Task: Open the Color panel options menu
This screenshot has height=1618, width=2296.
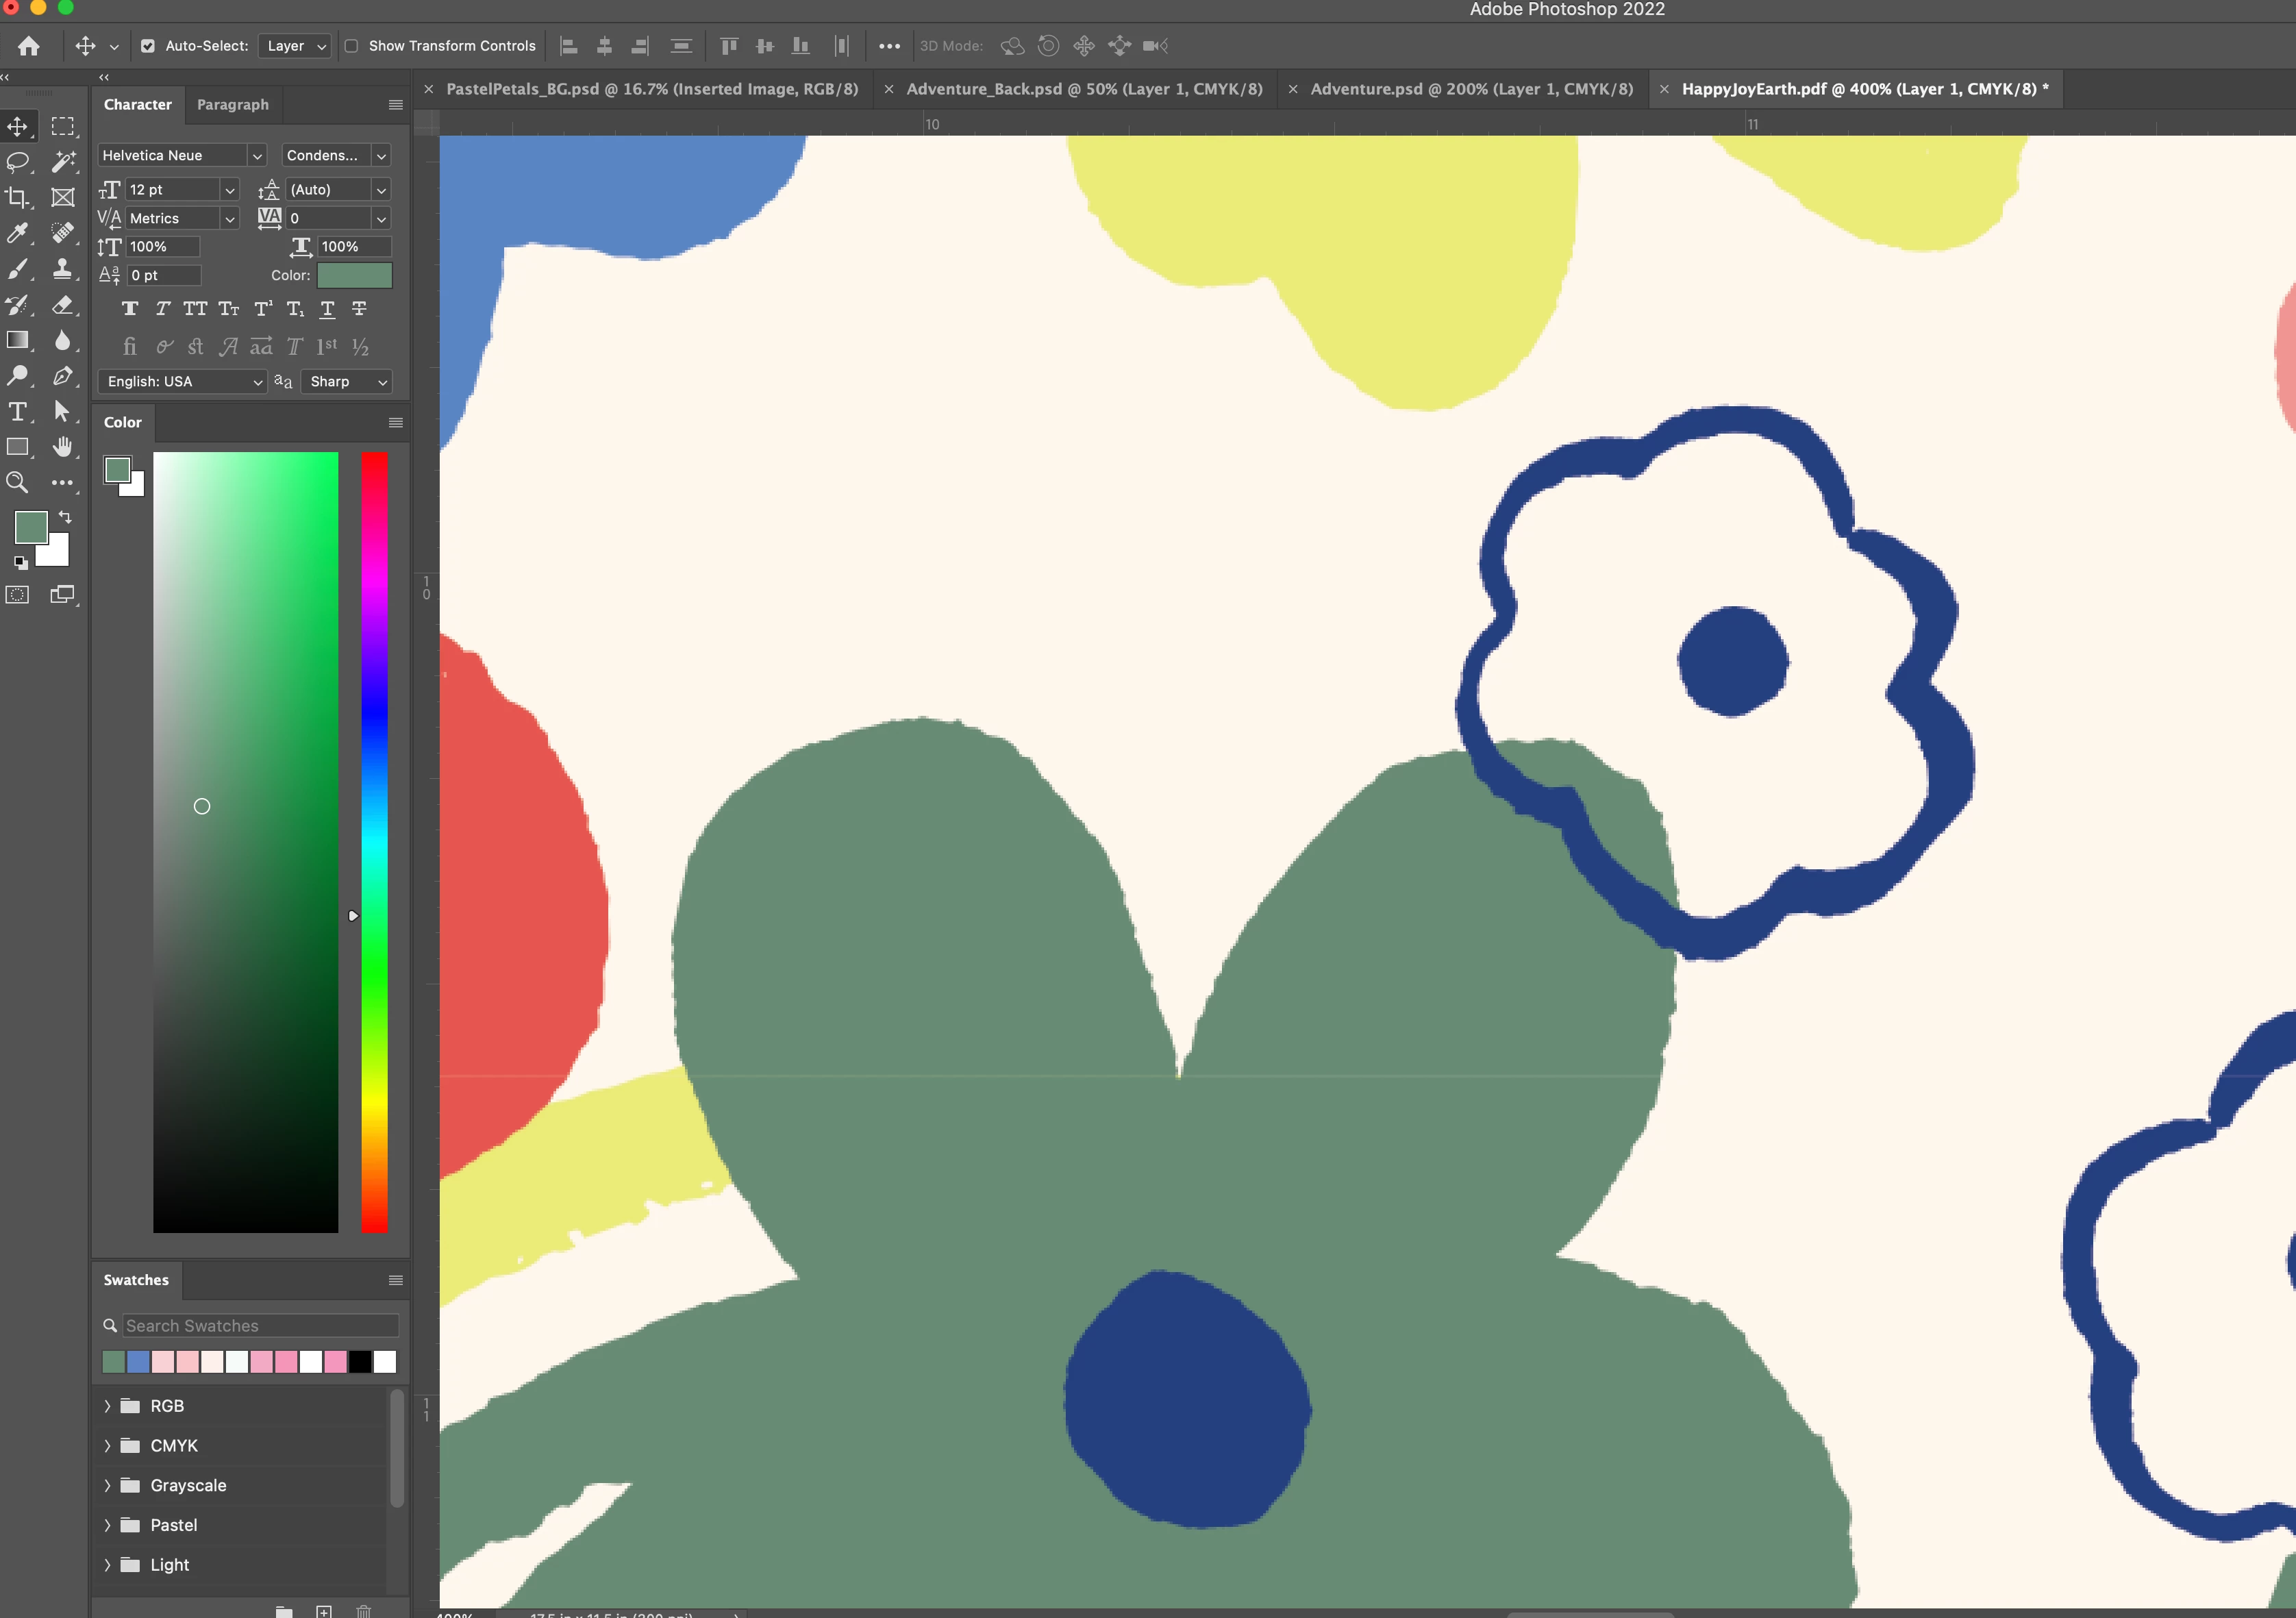Action: (396, 422)
